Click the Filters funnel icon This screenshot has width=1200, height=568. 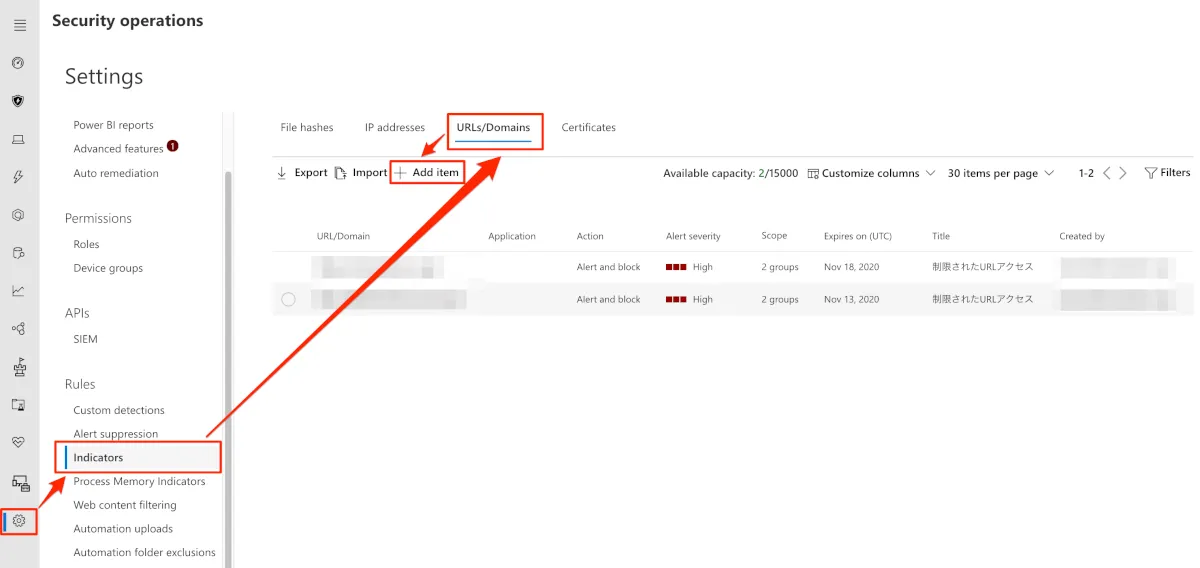click(1150, 173)
